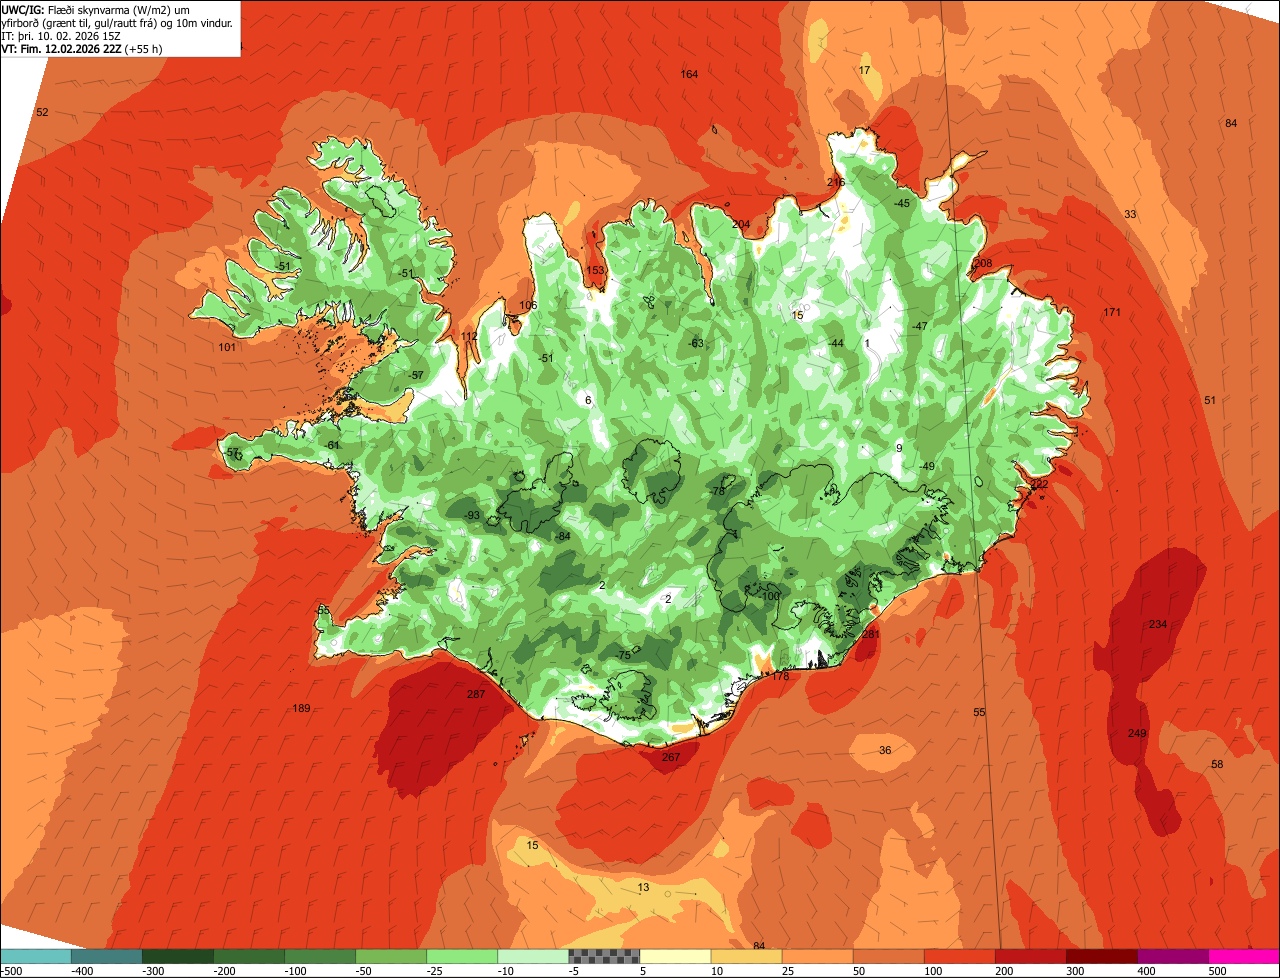This screenshot has height=978, width=1280.
Task: Select the value -45 in northeast Iceland
Action: tap(901, 203)
